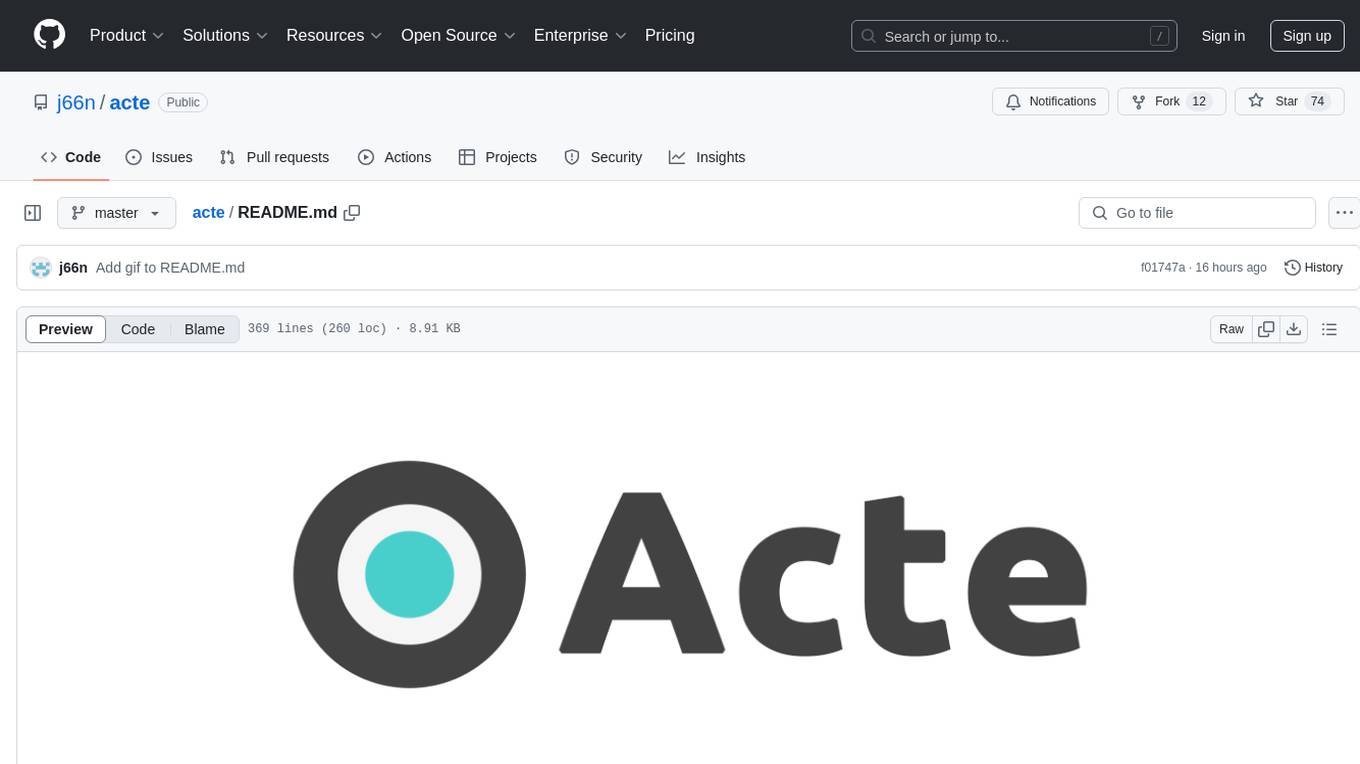
Task: Open the j66n commit author link
Action: pos(73,267)
